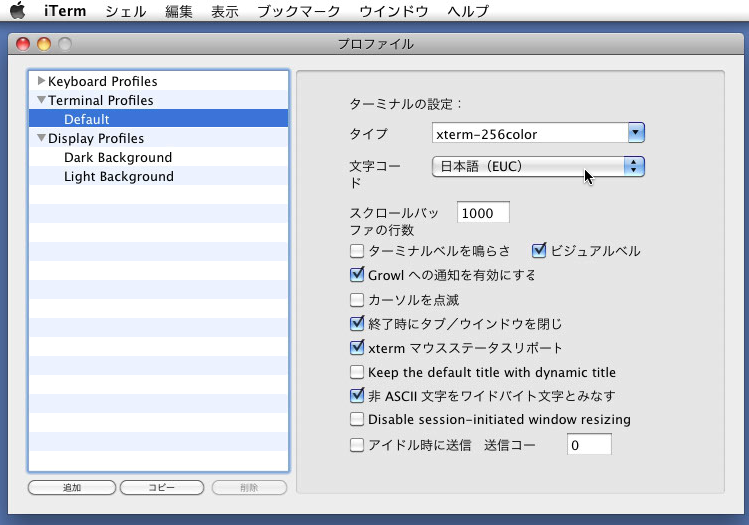Screen dimensions: 749x525
Task: Open the iTerm application menu
Action: 65,11
